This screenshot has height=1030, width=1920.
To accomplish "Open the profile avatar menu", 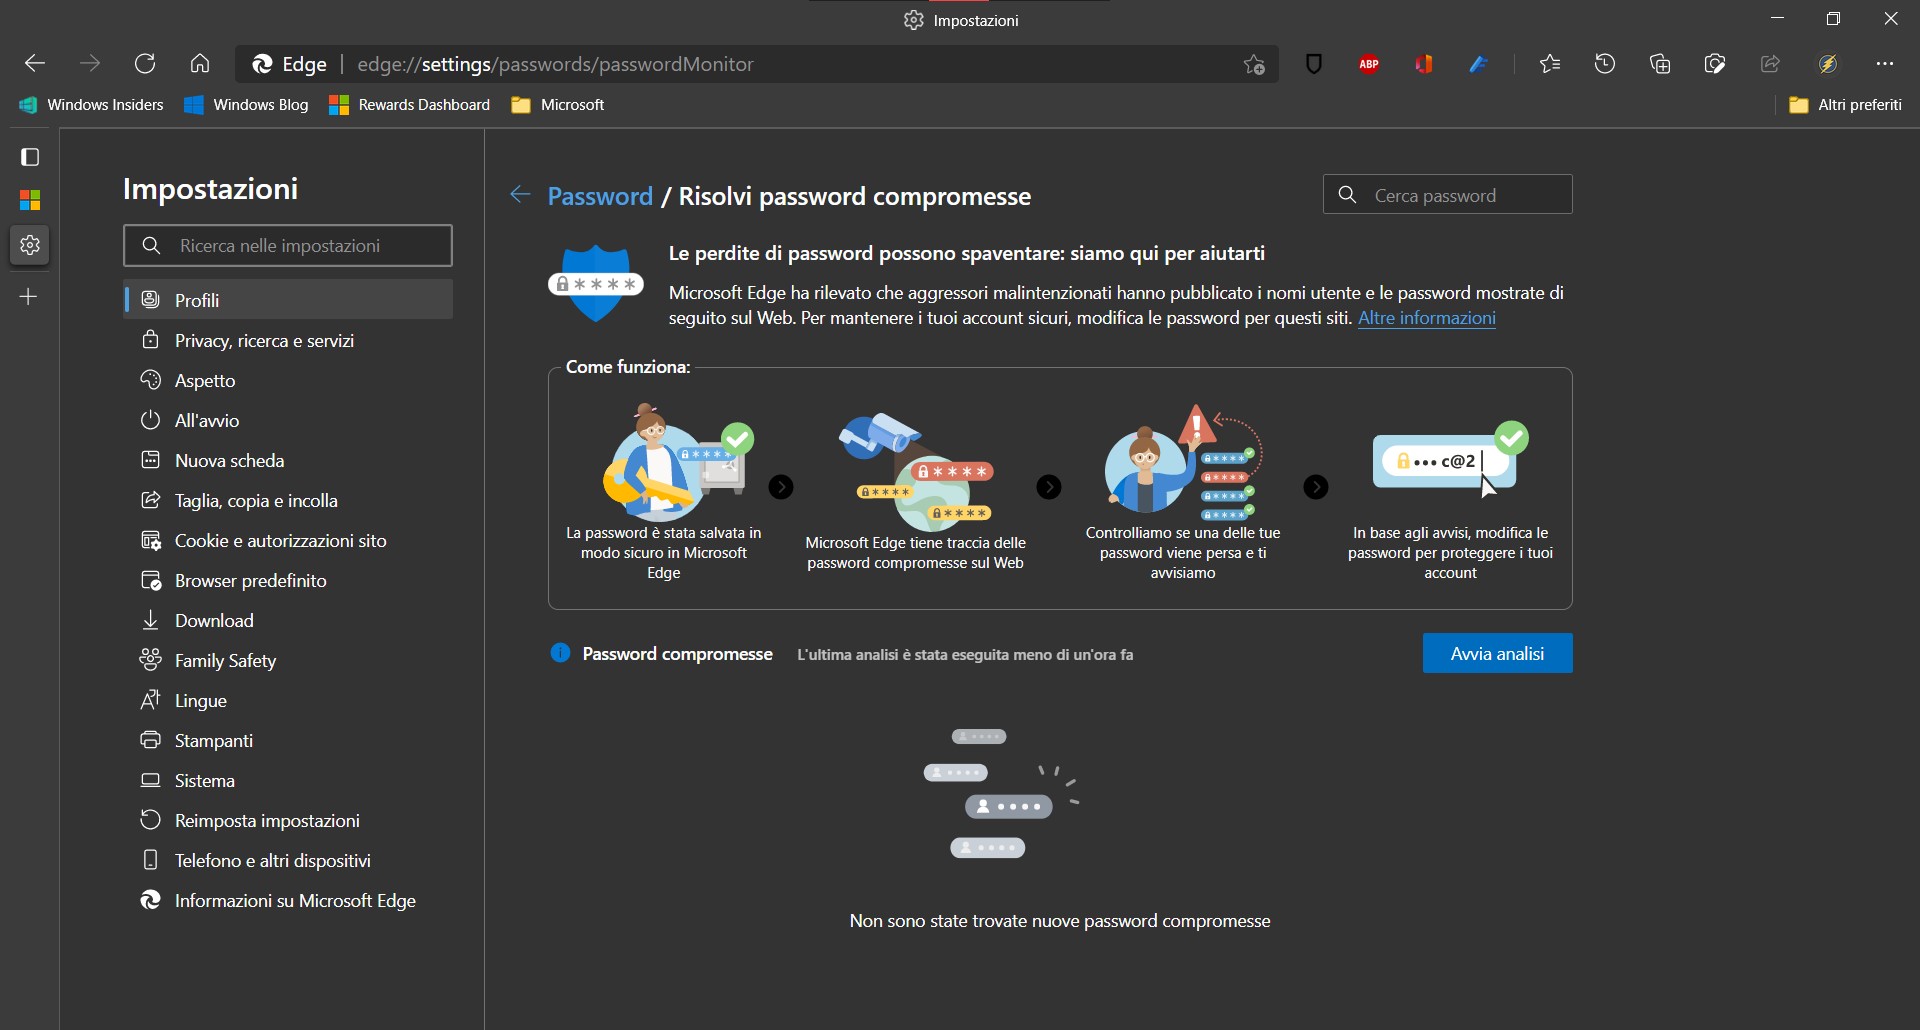I will tap(1828, 64).
